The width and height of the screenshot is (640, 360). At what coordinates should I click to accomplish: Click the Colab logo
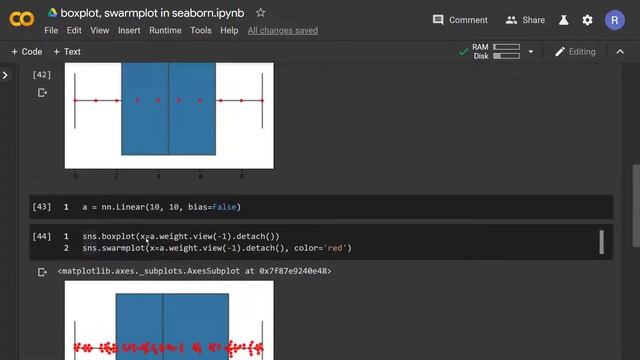click(22, 19)
